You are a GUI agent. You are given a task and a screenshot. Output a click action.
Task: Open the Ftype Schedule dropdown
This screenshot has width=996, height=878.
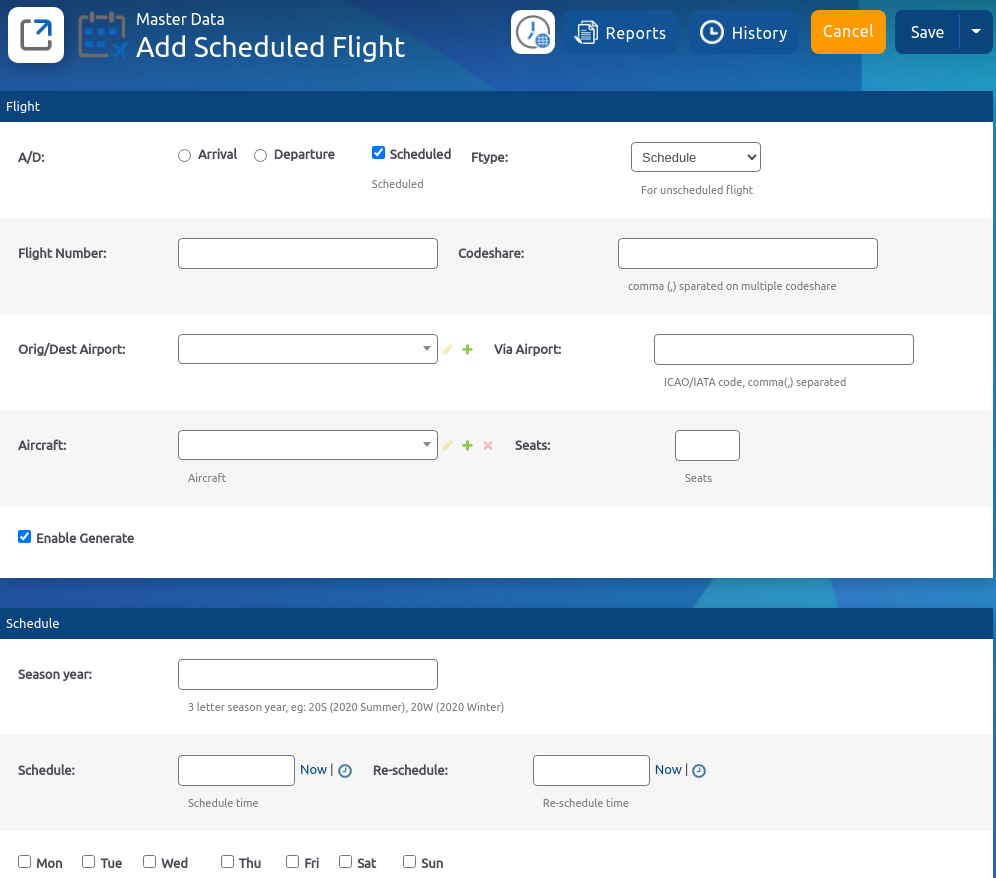(695, 157)
